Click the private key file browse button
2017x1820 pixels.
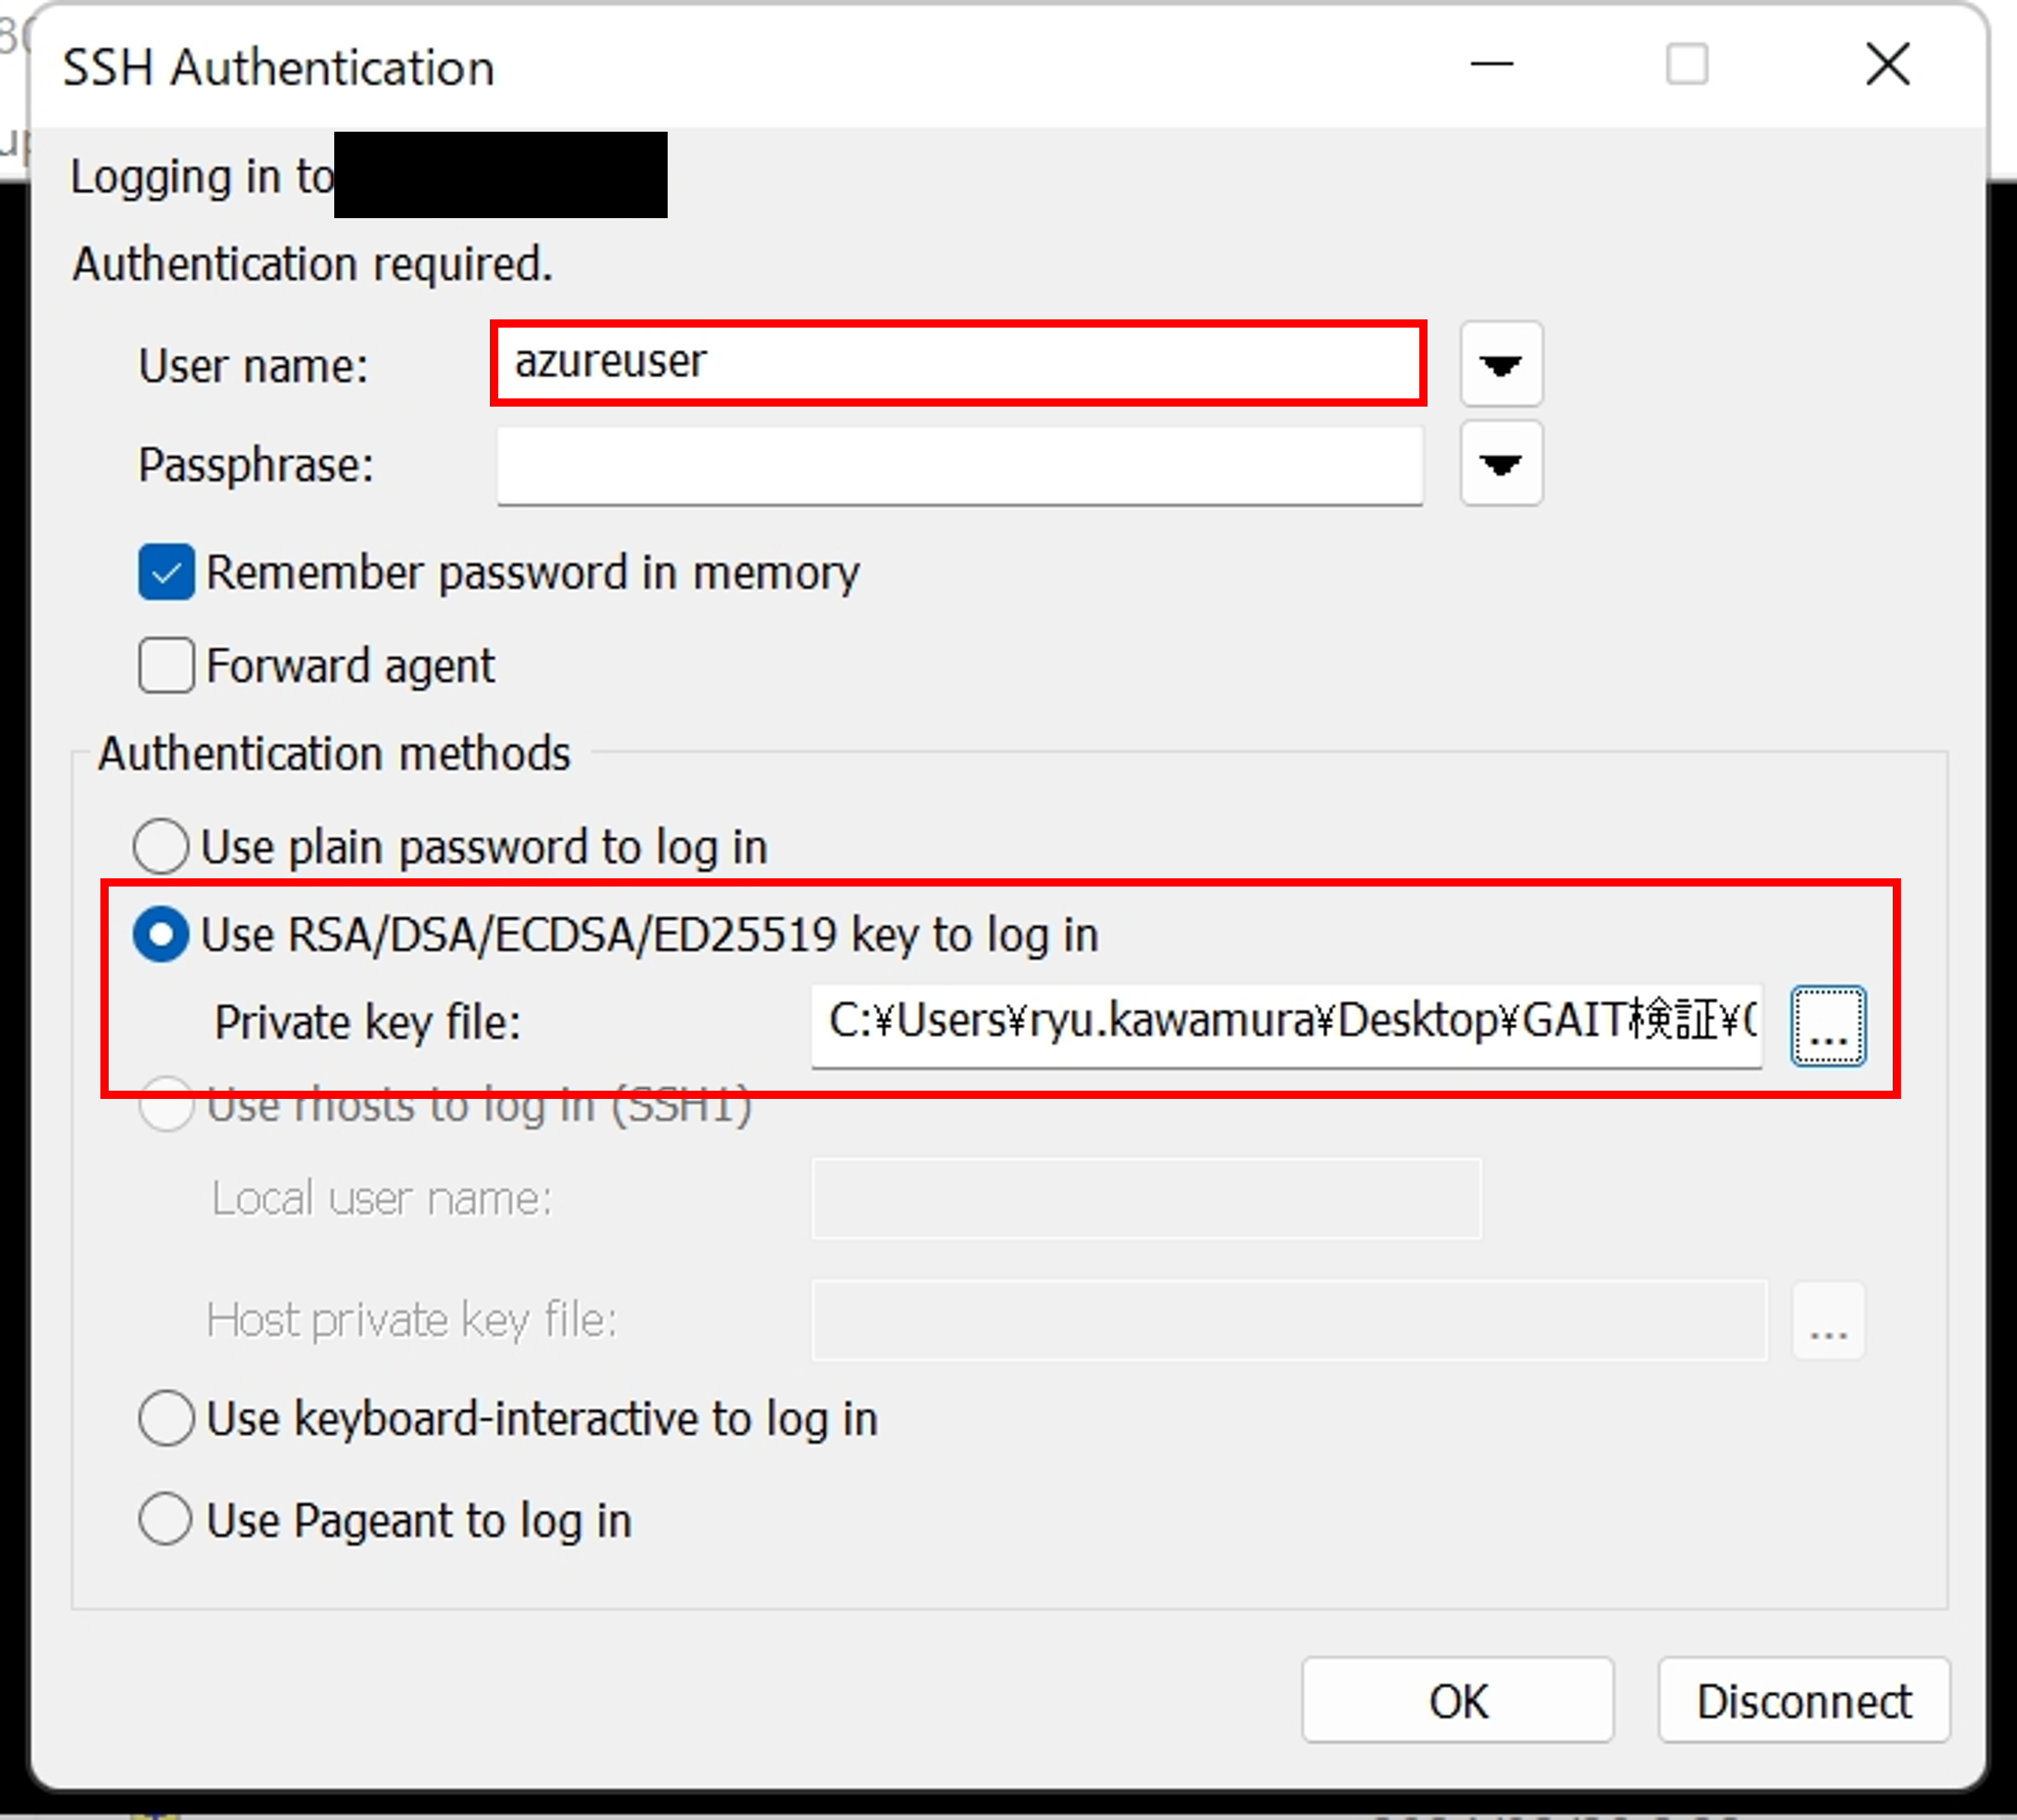(x=1828, y=1026)
